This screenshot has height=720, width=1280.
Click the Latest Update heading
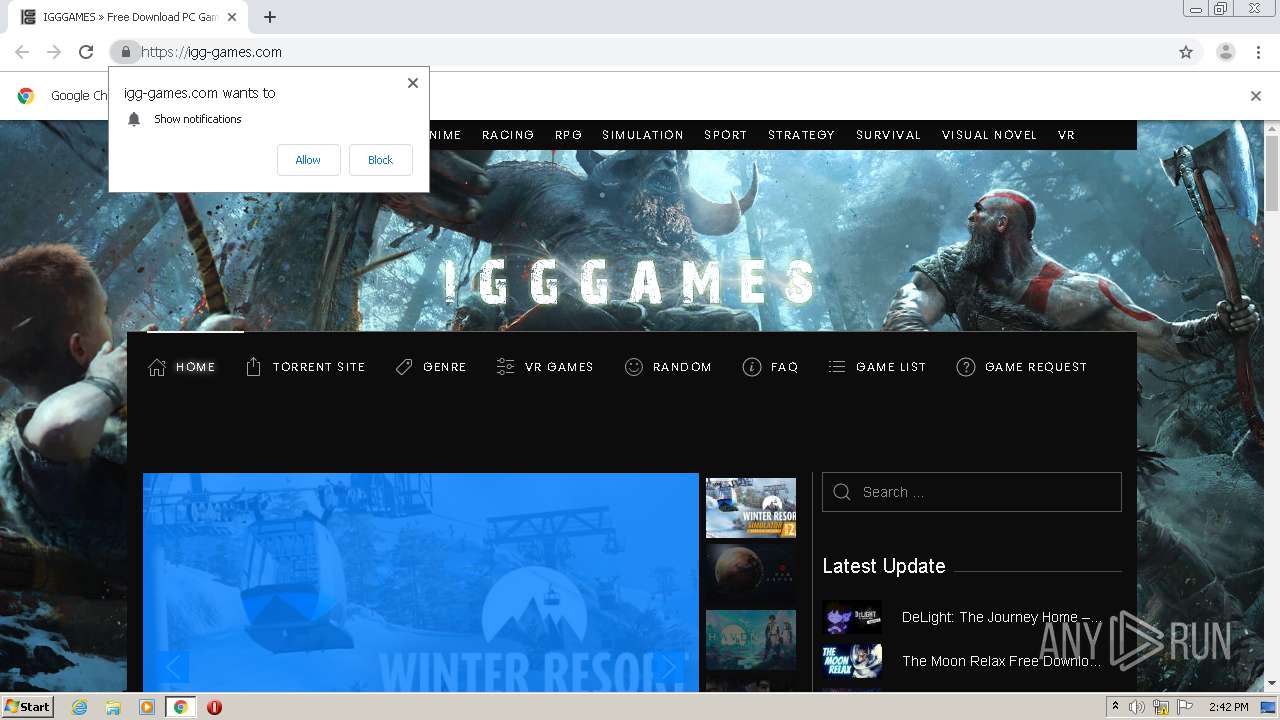(884, 566)
